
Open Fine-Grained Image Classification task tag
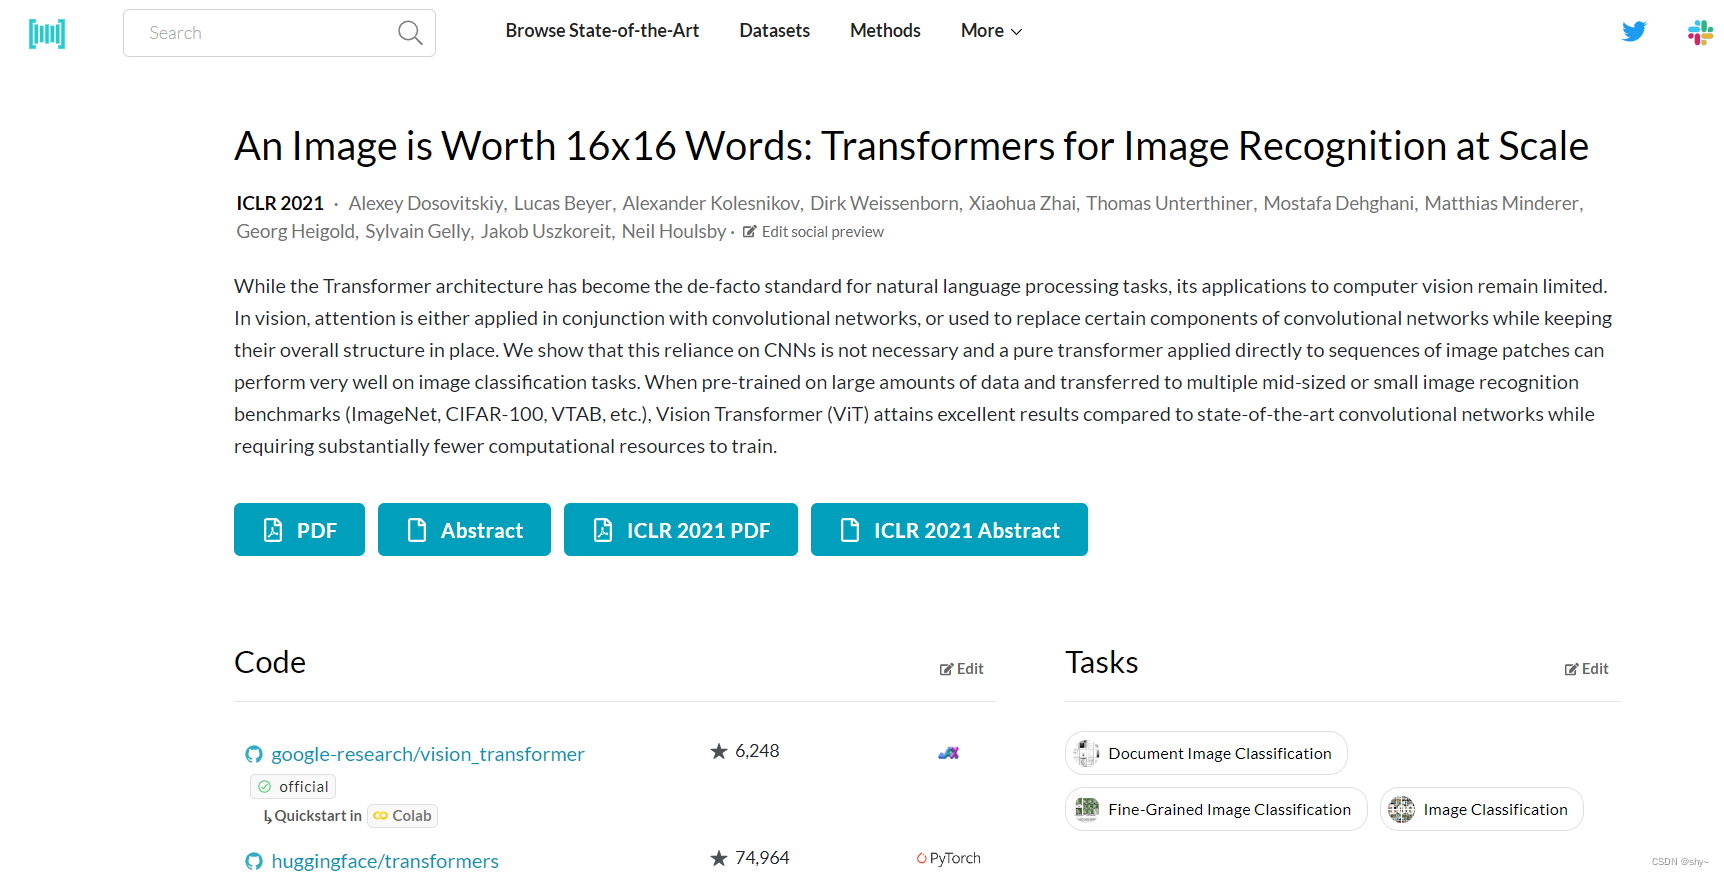coord(1216,809)
